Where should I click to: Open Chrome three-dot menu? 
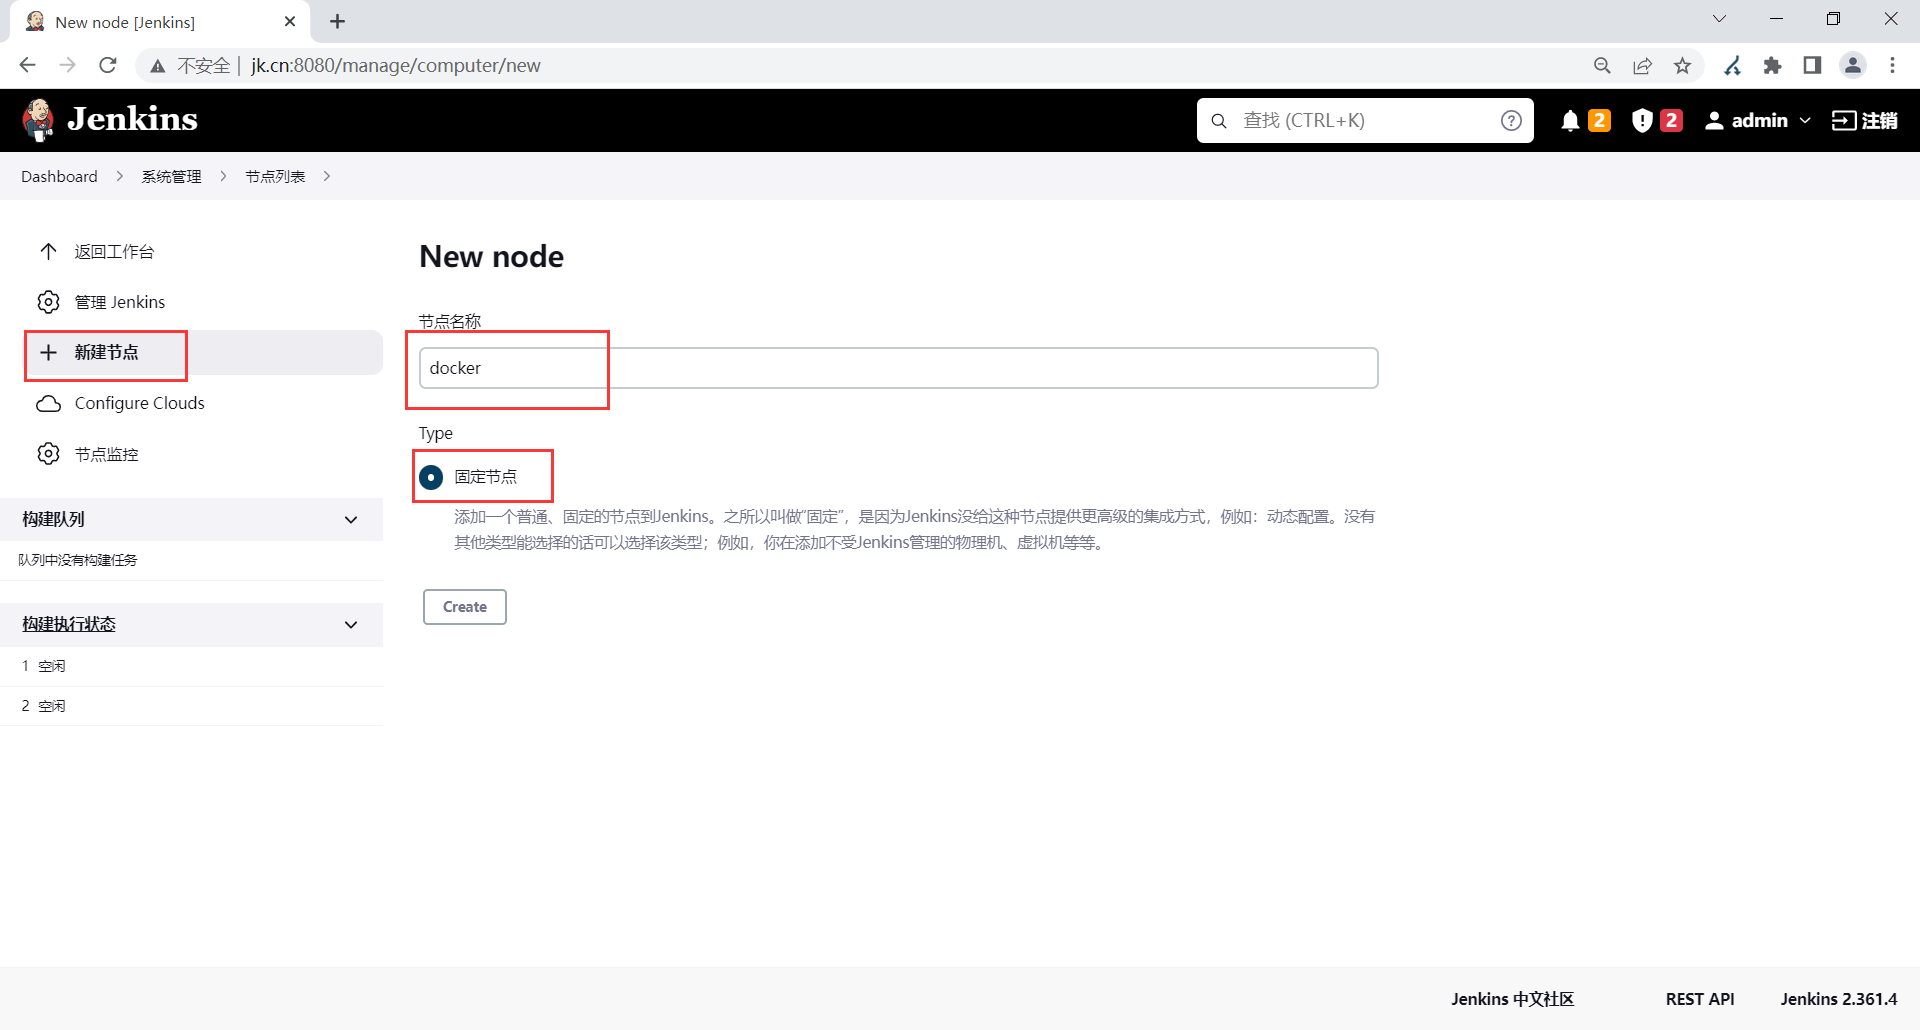tap(1892, 65)
